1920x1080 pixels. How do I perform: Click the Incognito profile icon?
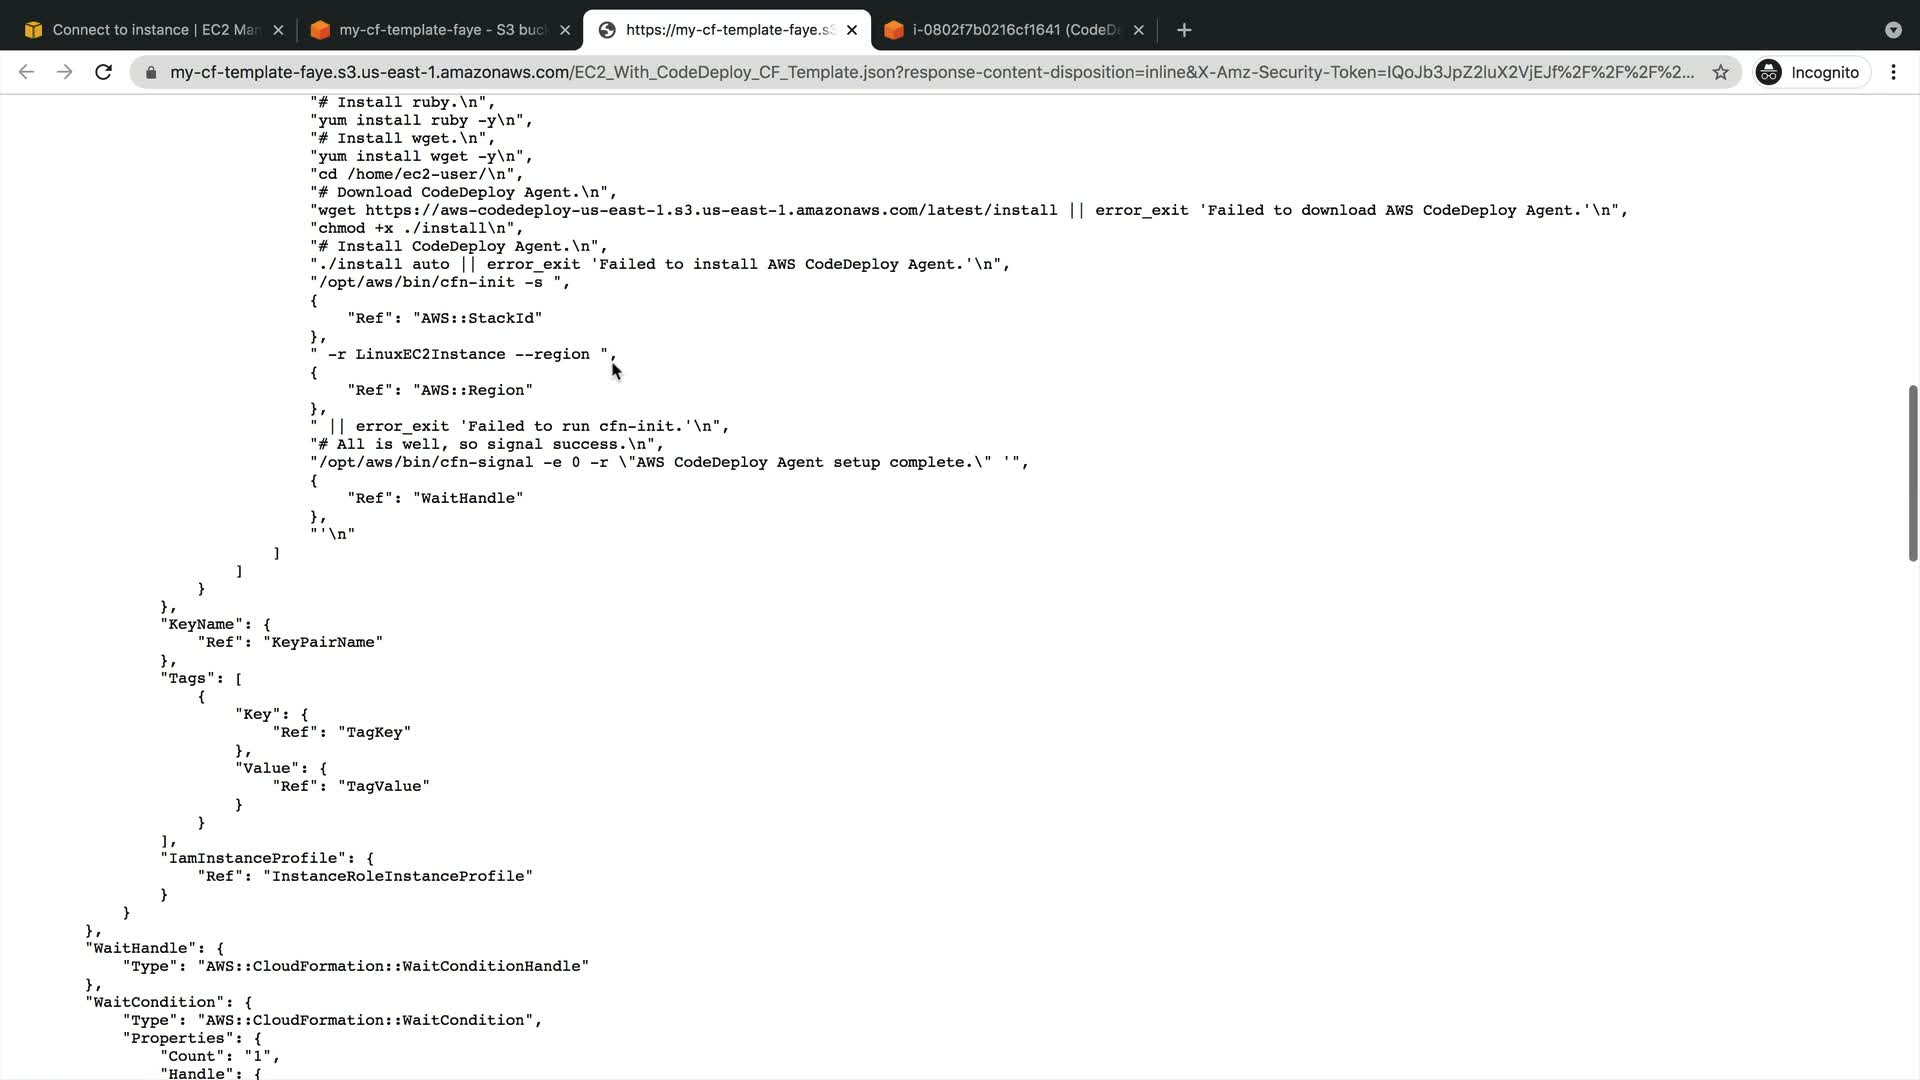pyautogui.click(x=1769, y=72)
